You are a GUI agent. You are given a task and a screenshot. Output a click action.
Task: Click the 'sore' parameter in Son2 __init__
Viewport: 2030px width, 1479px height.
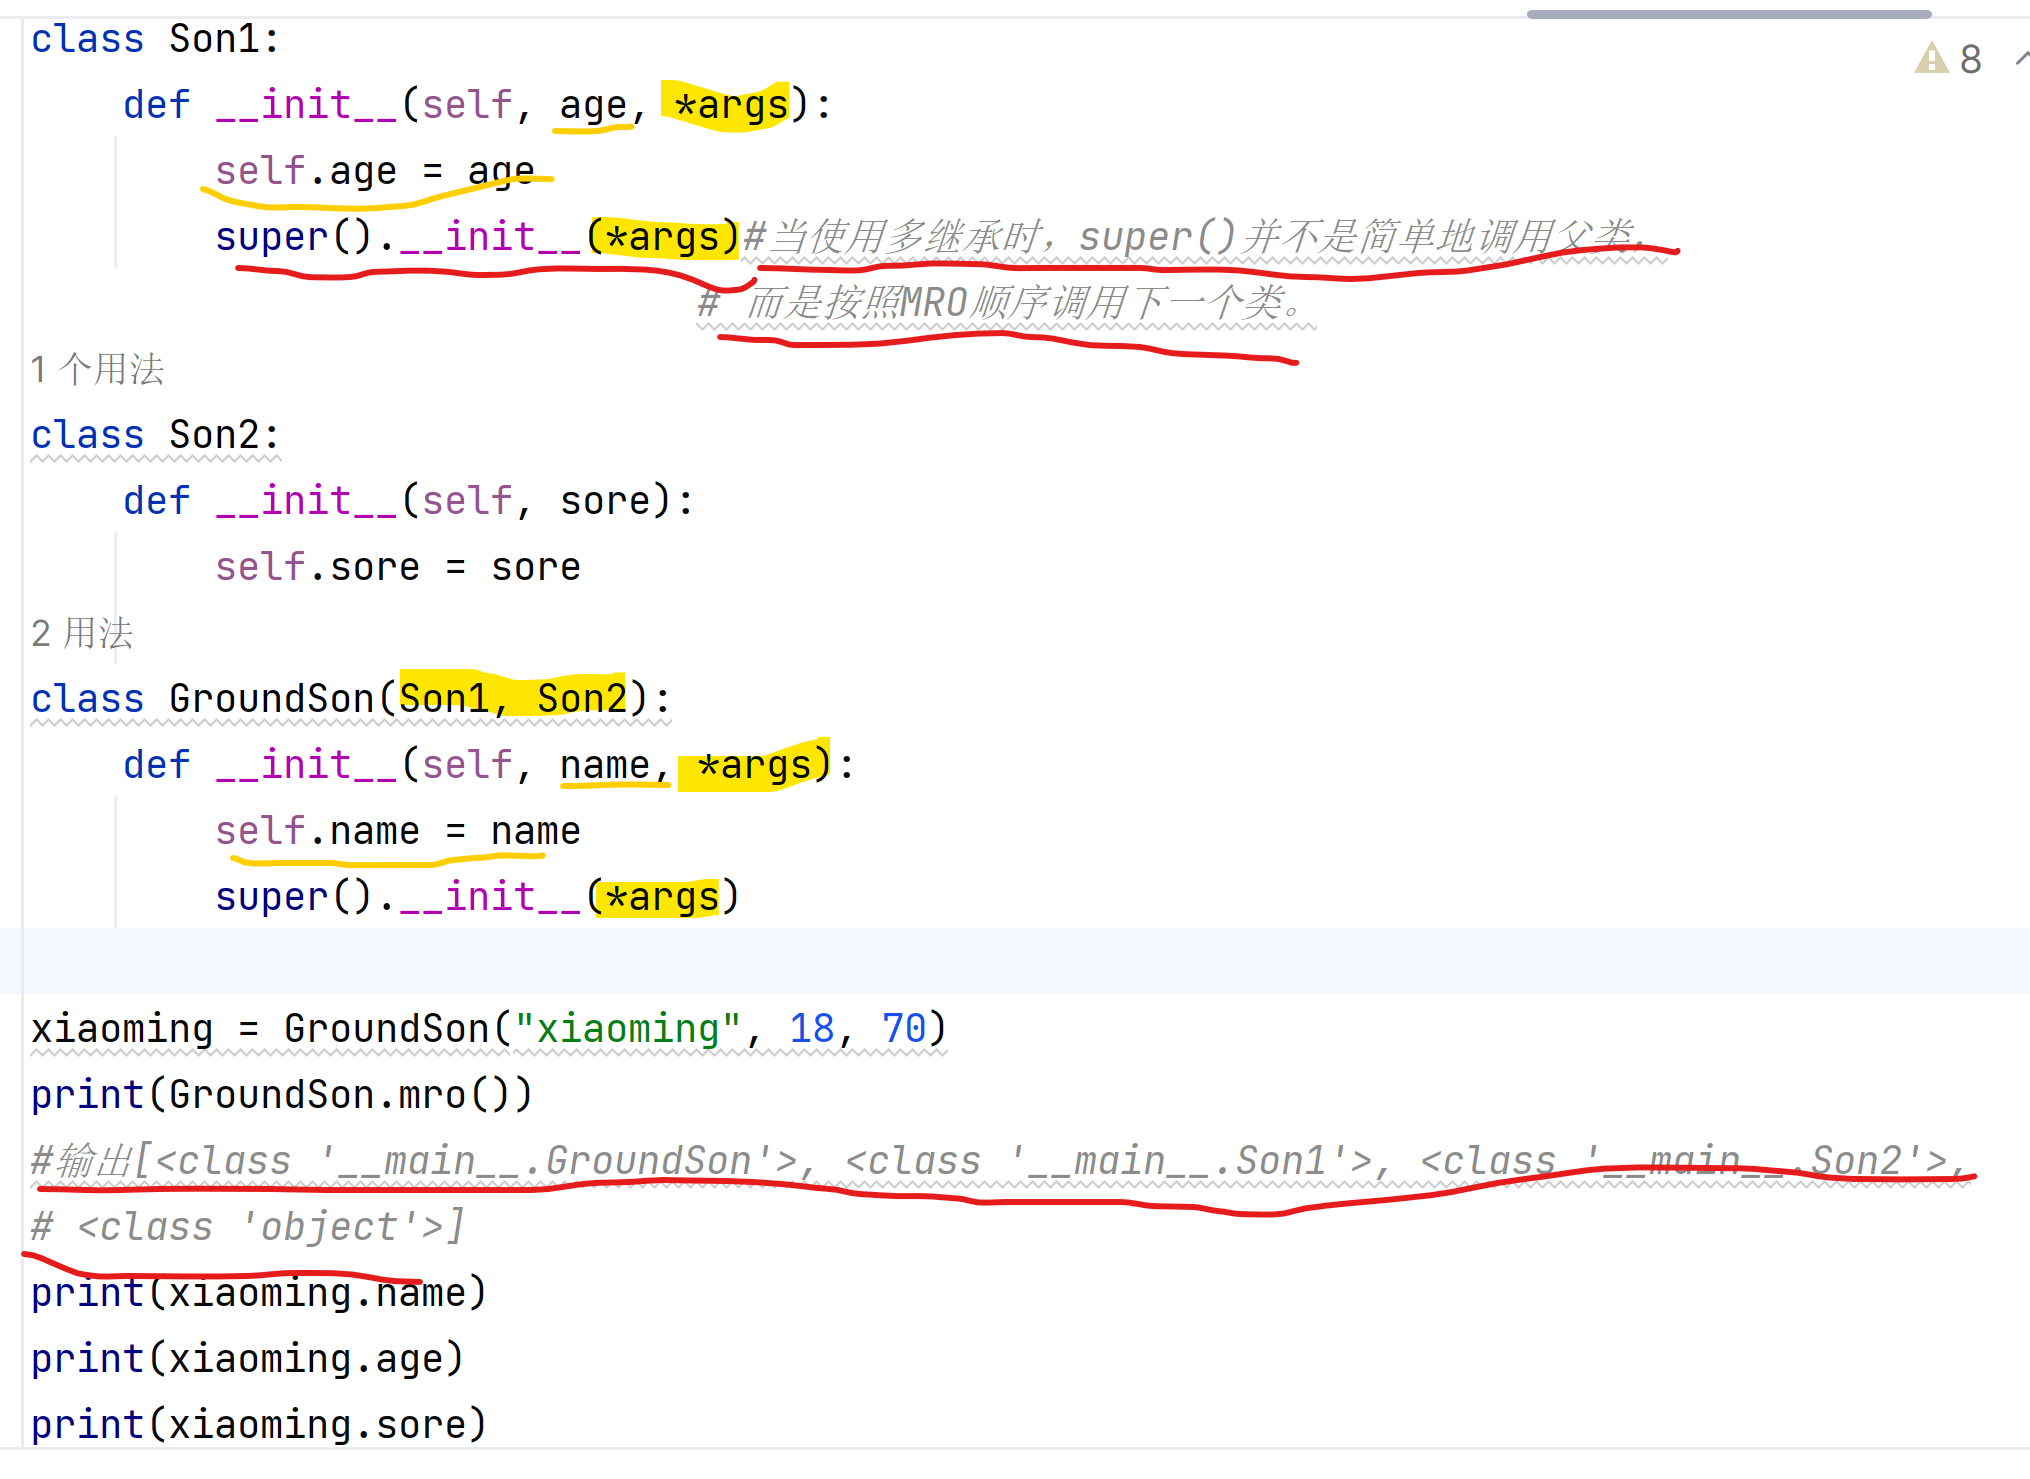(x=605, y=501)
